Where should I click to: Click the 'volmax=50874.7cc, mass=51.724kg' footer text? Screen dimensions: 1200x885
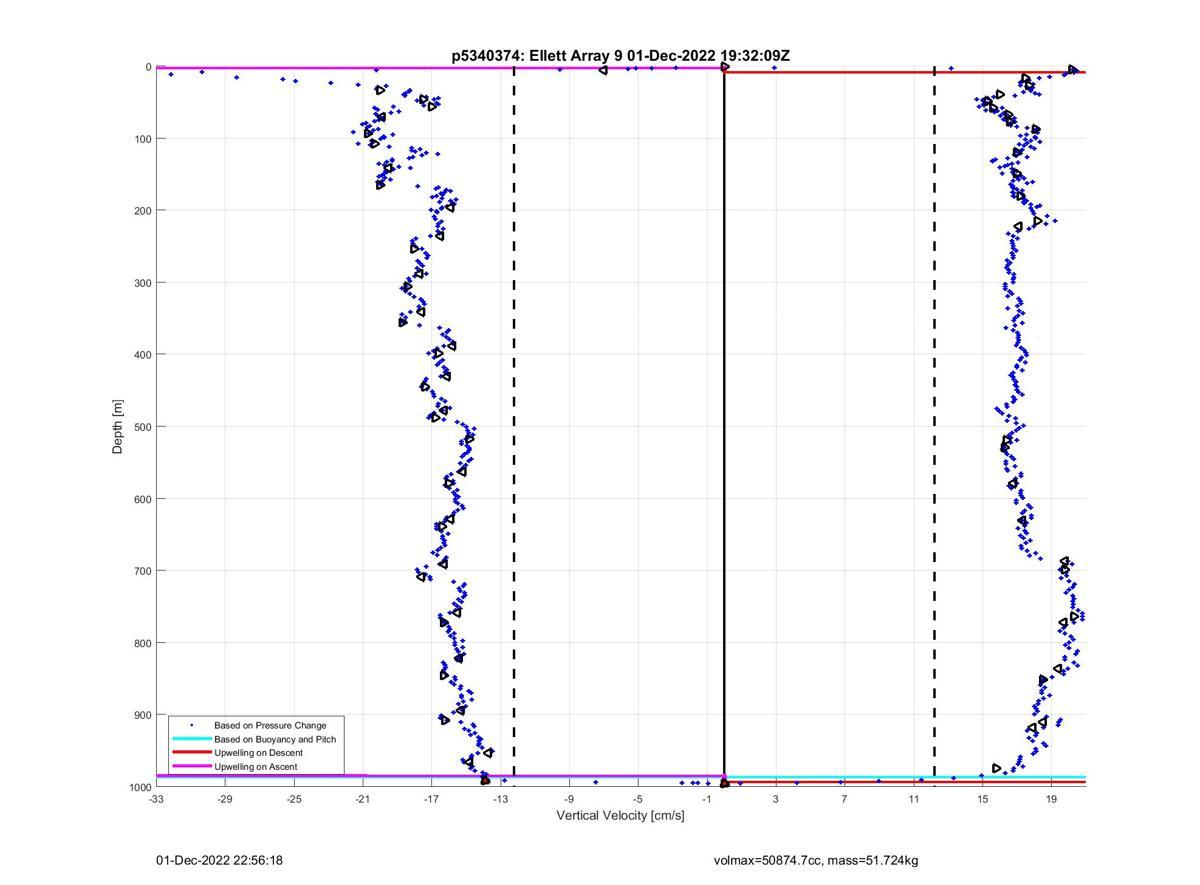point(816,861)
